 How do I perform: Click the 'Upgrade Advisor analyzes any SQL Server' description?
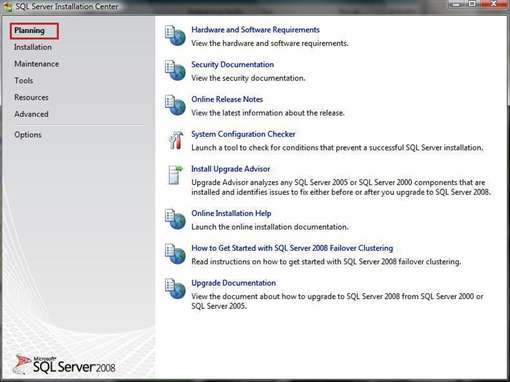pos(341,187)
